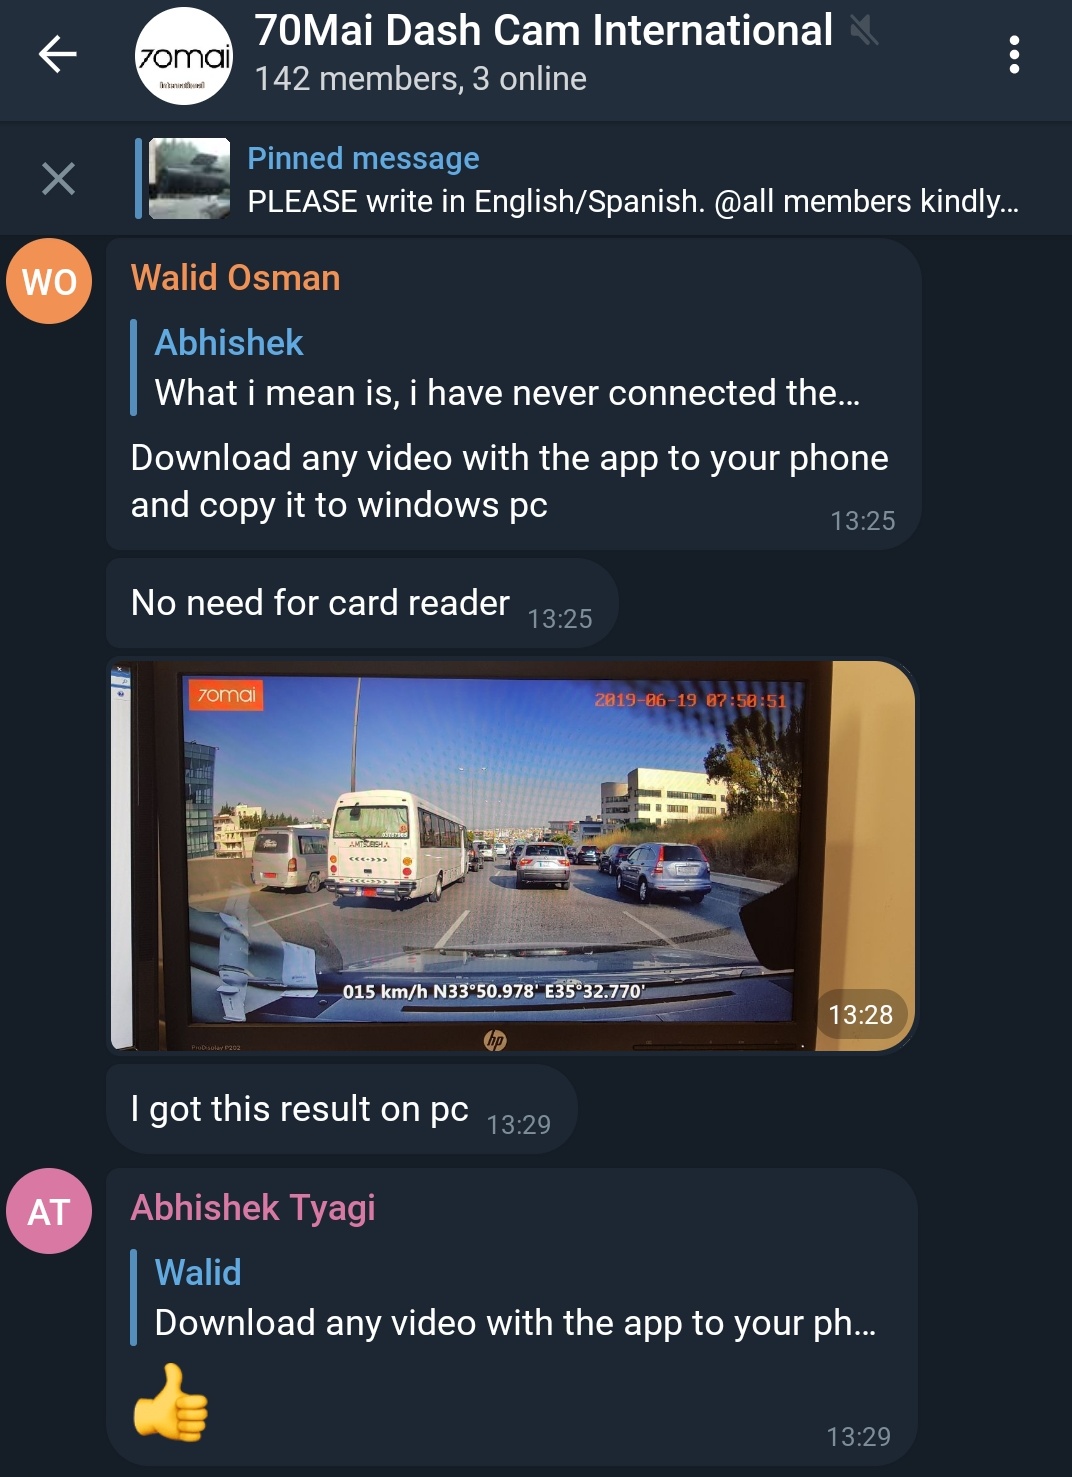Open the 70mai group avatar
Image resolution: width=1072 pixels, height=1477 pixels.
[x=184, y=56]
